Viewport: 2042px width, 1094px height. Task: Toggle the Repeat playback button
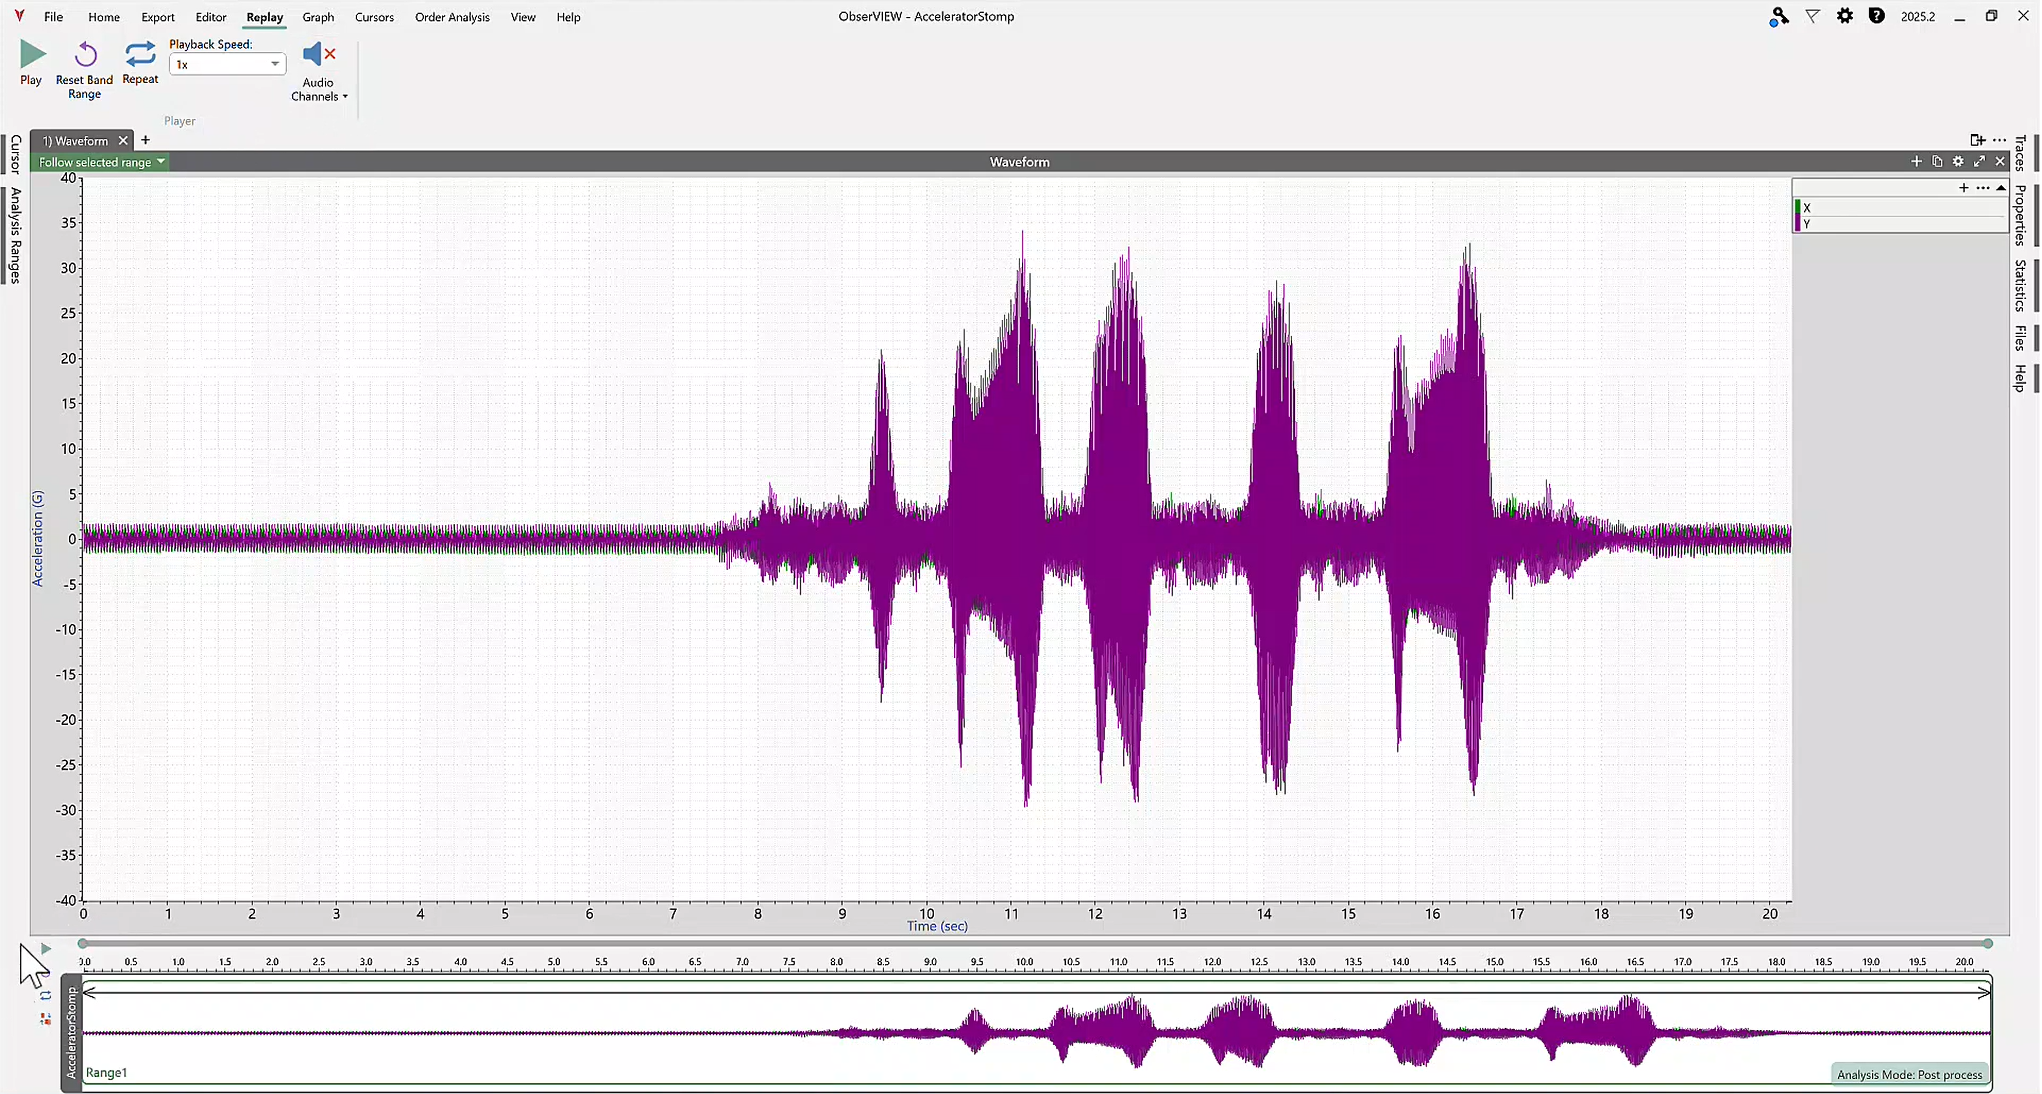click(x=140, y=54)
